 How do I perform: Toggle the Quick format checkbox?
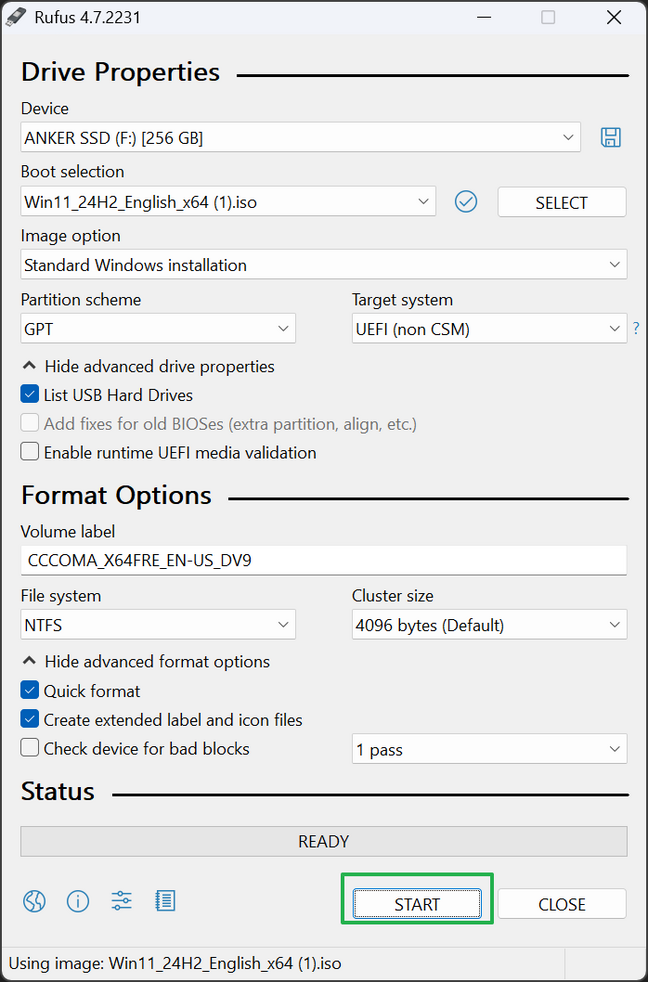[30, 691]
